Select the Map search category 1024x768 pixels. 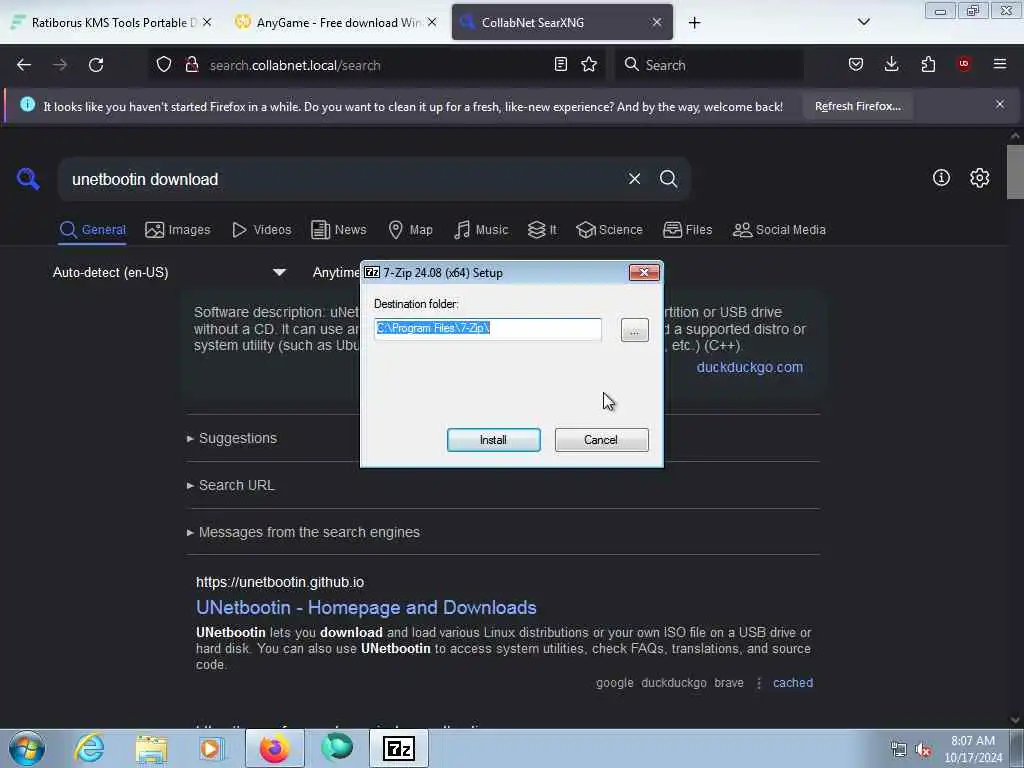(x=411, y=230)
